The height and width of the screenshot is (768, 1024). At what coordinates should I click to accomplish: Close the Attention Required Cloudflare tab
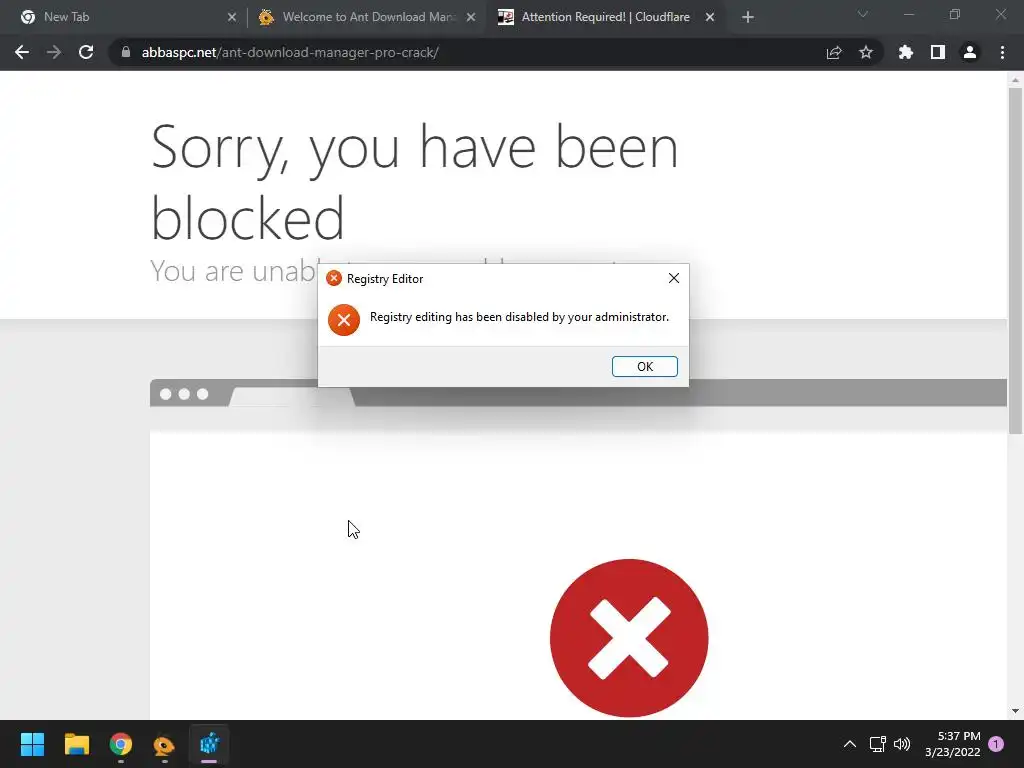click(710, 17)
